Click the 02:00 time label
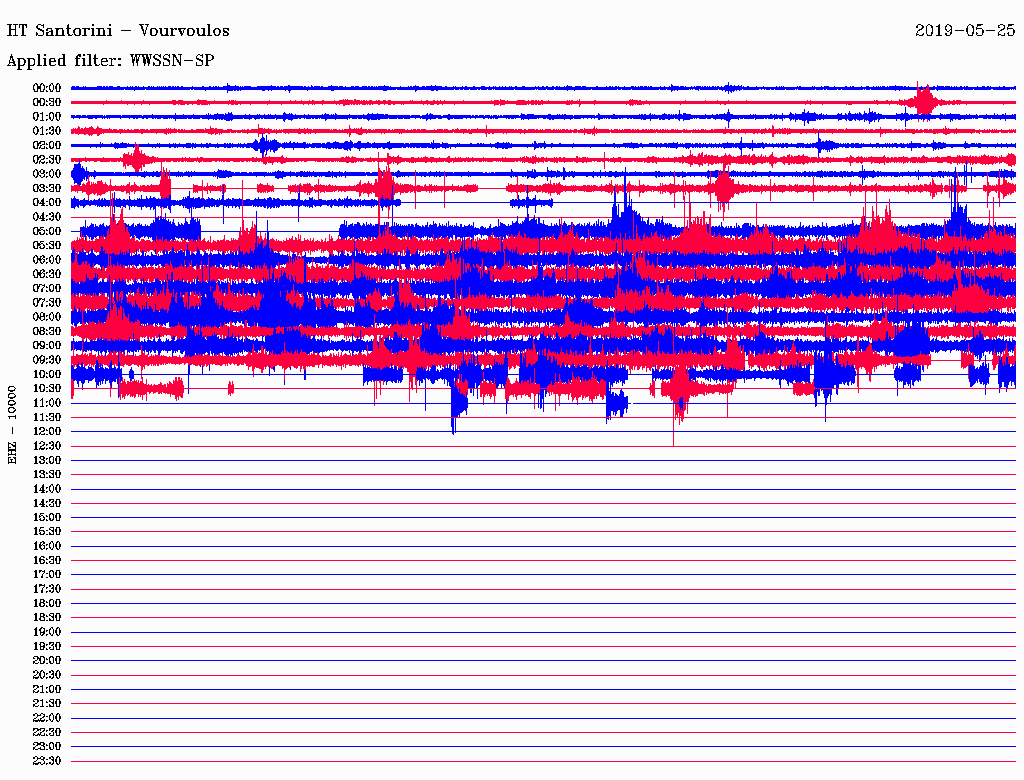The width and height of the screenshot is (1024, 780). click(47, 145)
